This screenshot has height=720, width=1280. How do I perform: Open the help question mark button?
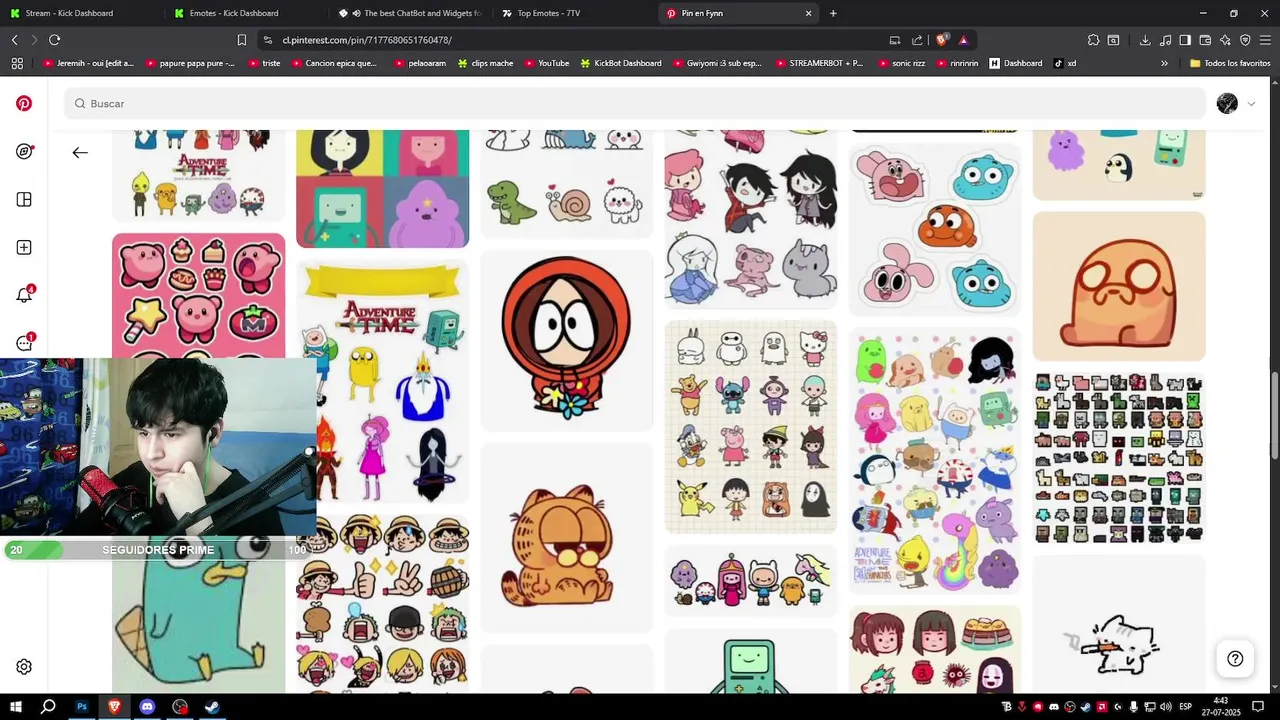tap(1235, 658)
